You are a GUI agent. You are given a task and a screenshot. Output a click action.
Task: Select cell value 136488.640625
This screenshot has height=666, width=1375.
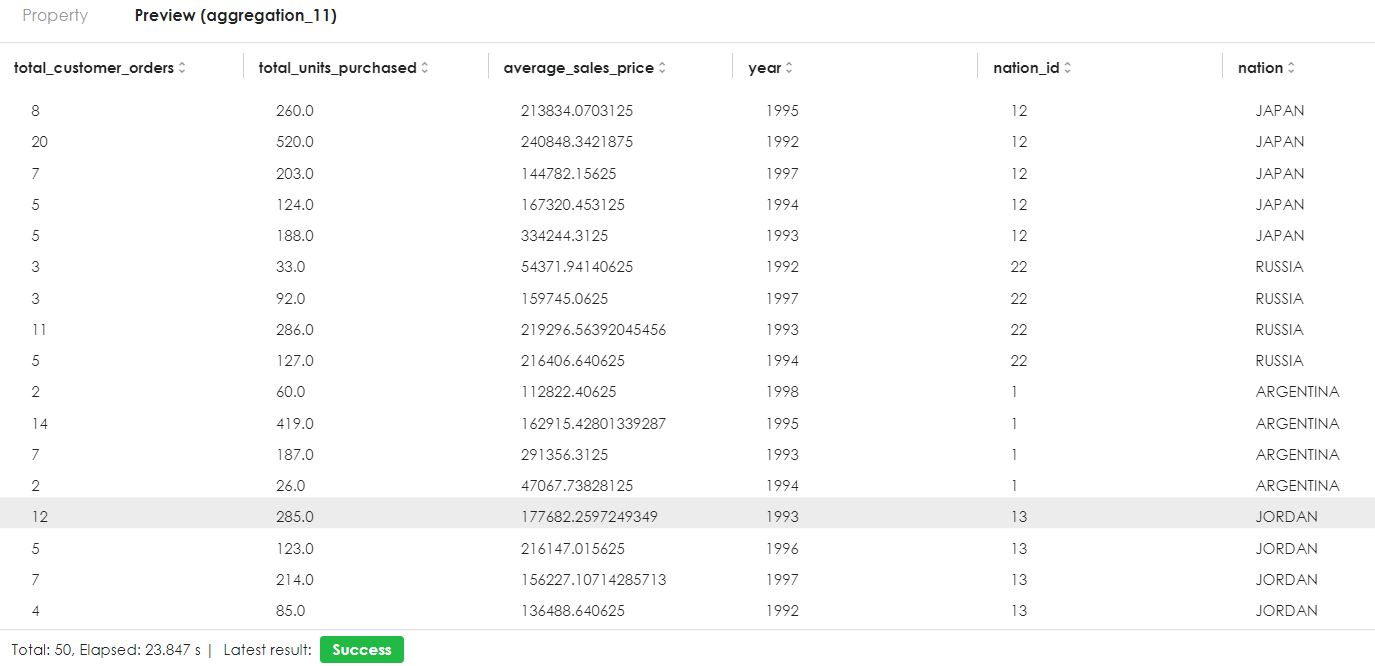pos(573,611)
